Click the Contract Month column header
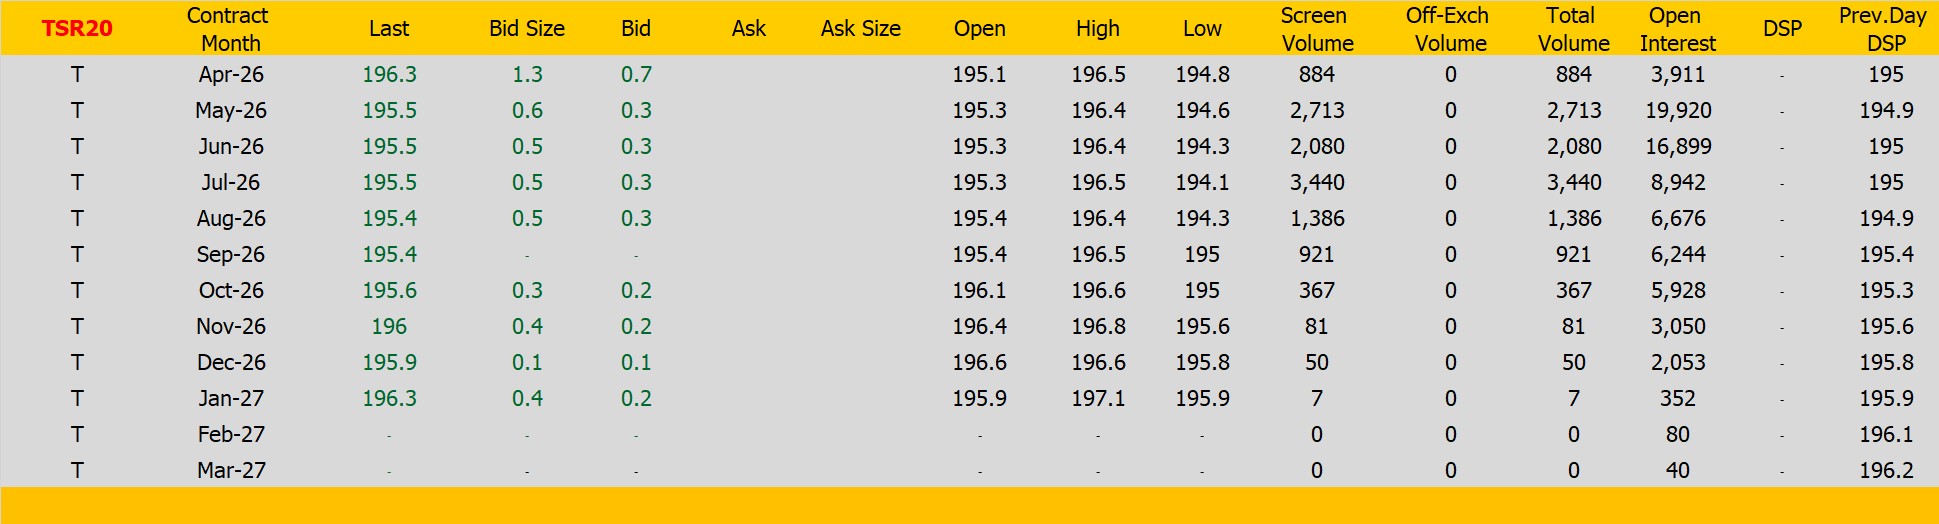 tap(229, 29)
